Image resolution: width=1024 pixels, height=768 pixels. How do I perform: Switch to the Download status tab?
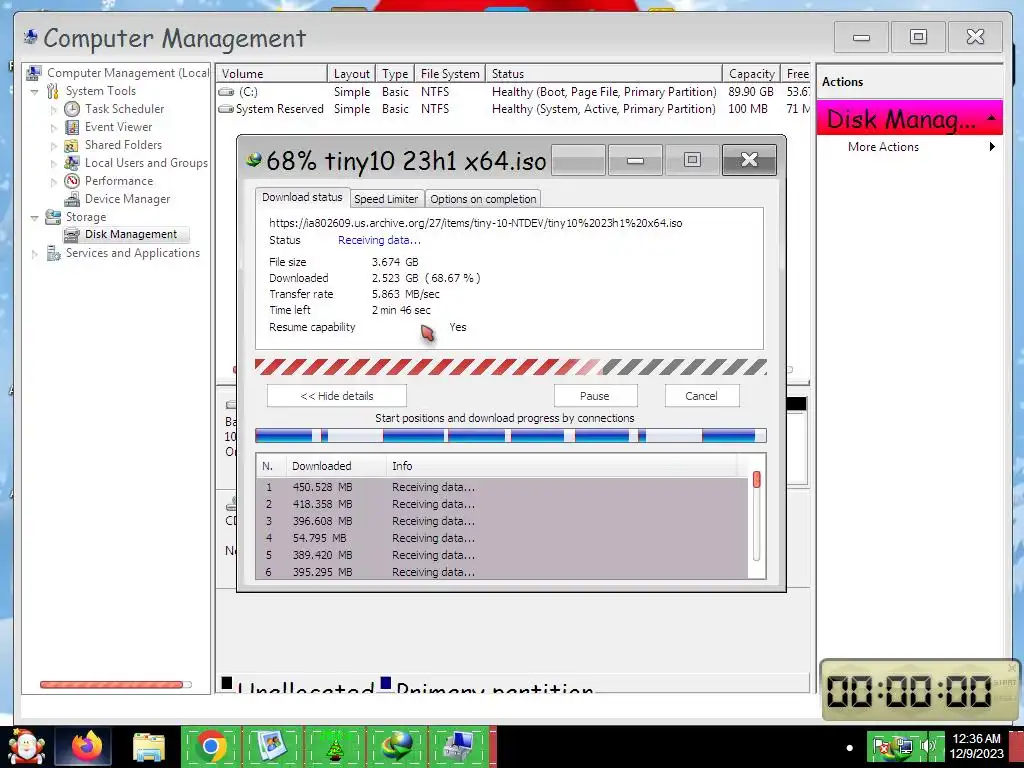[x=302, y=197]
